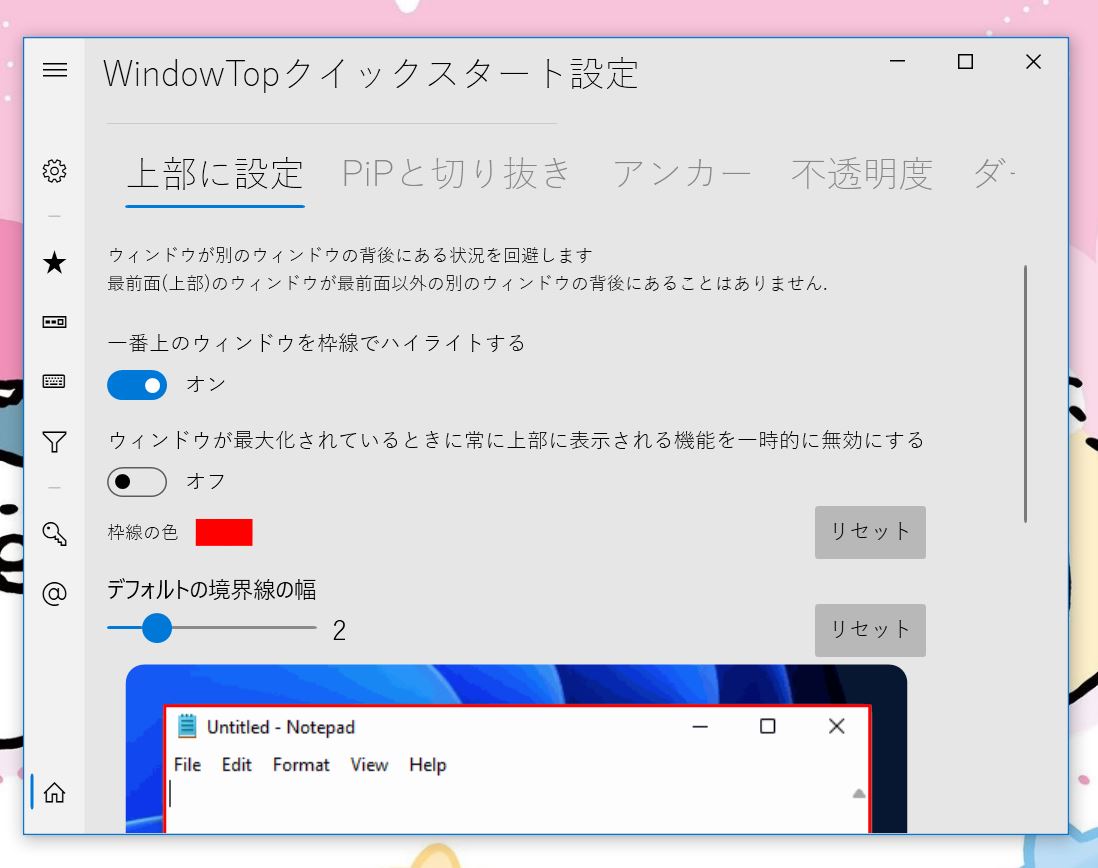The height and width of the screenshot is (868, 1098).
Task: Switch to the 不透明度 tab
Action: coord(862,174)
